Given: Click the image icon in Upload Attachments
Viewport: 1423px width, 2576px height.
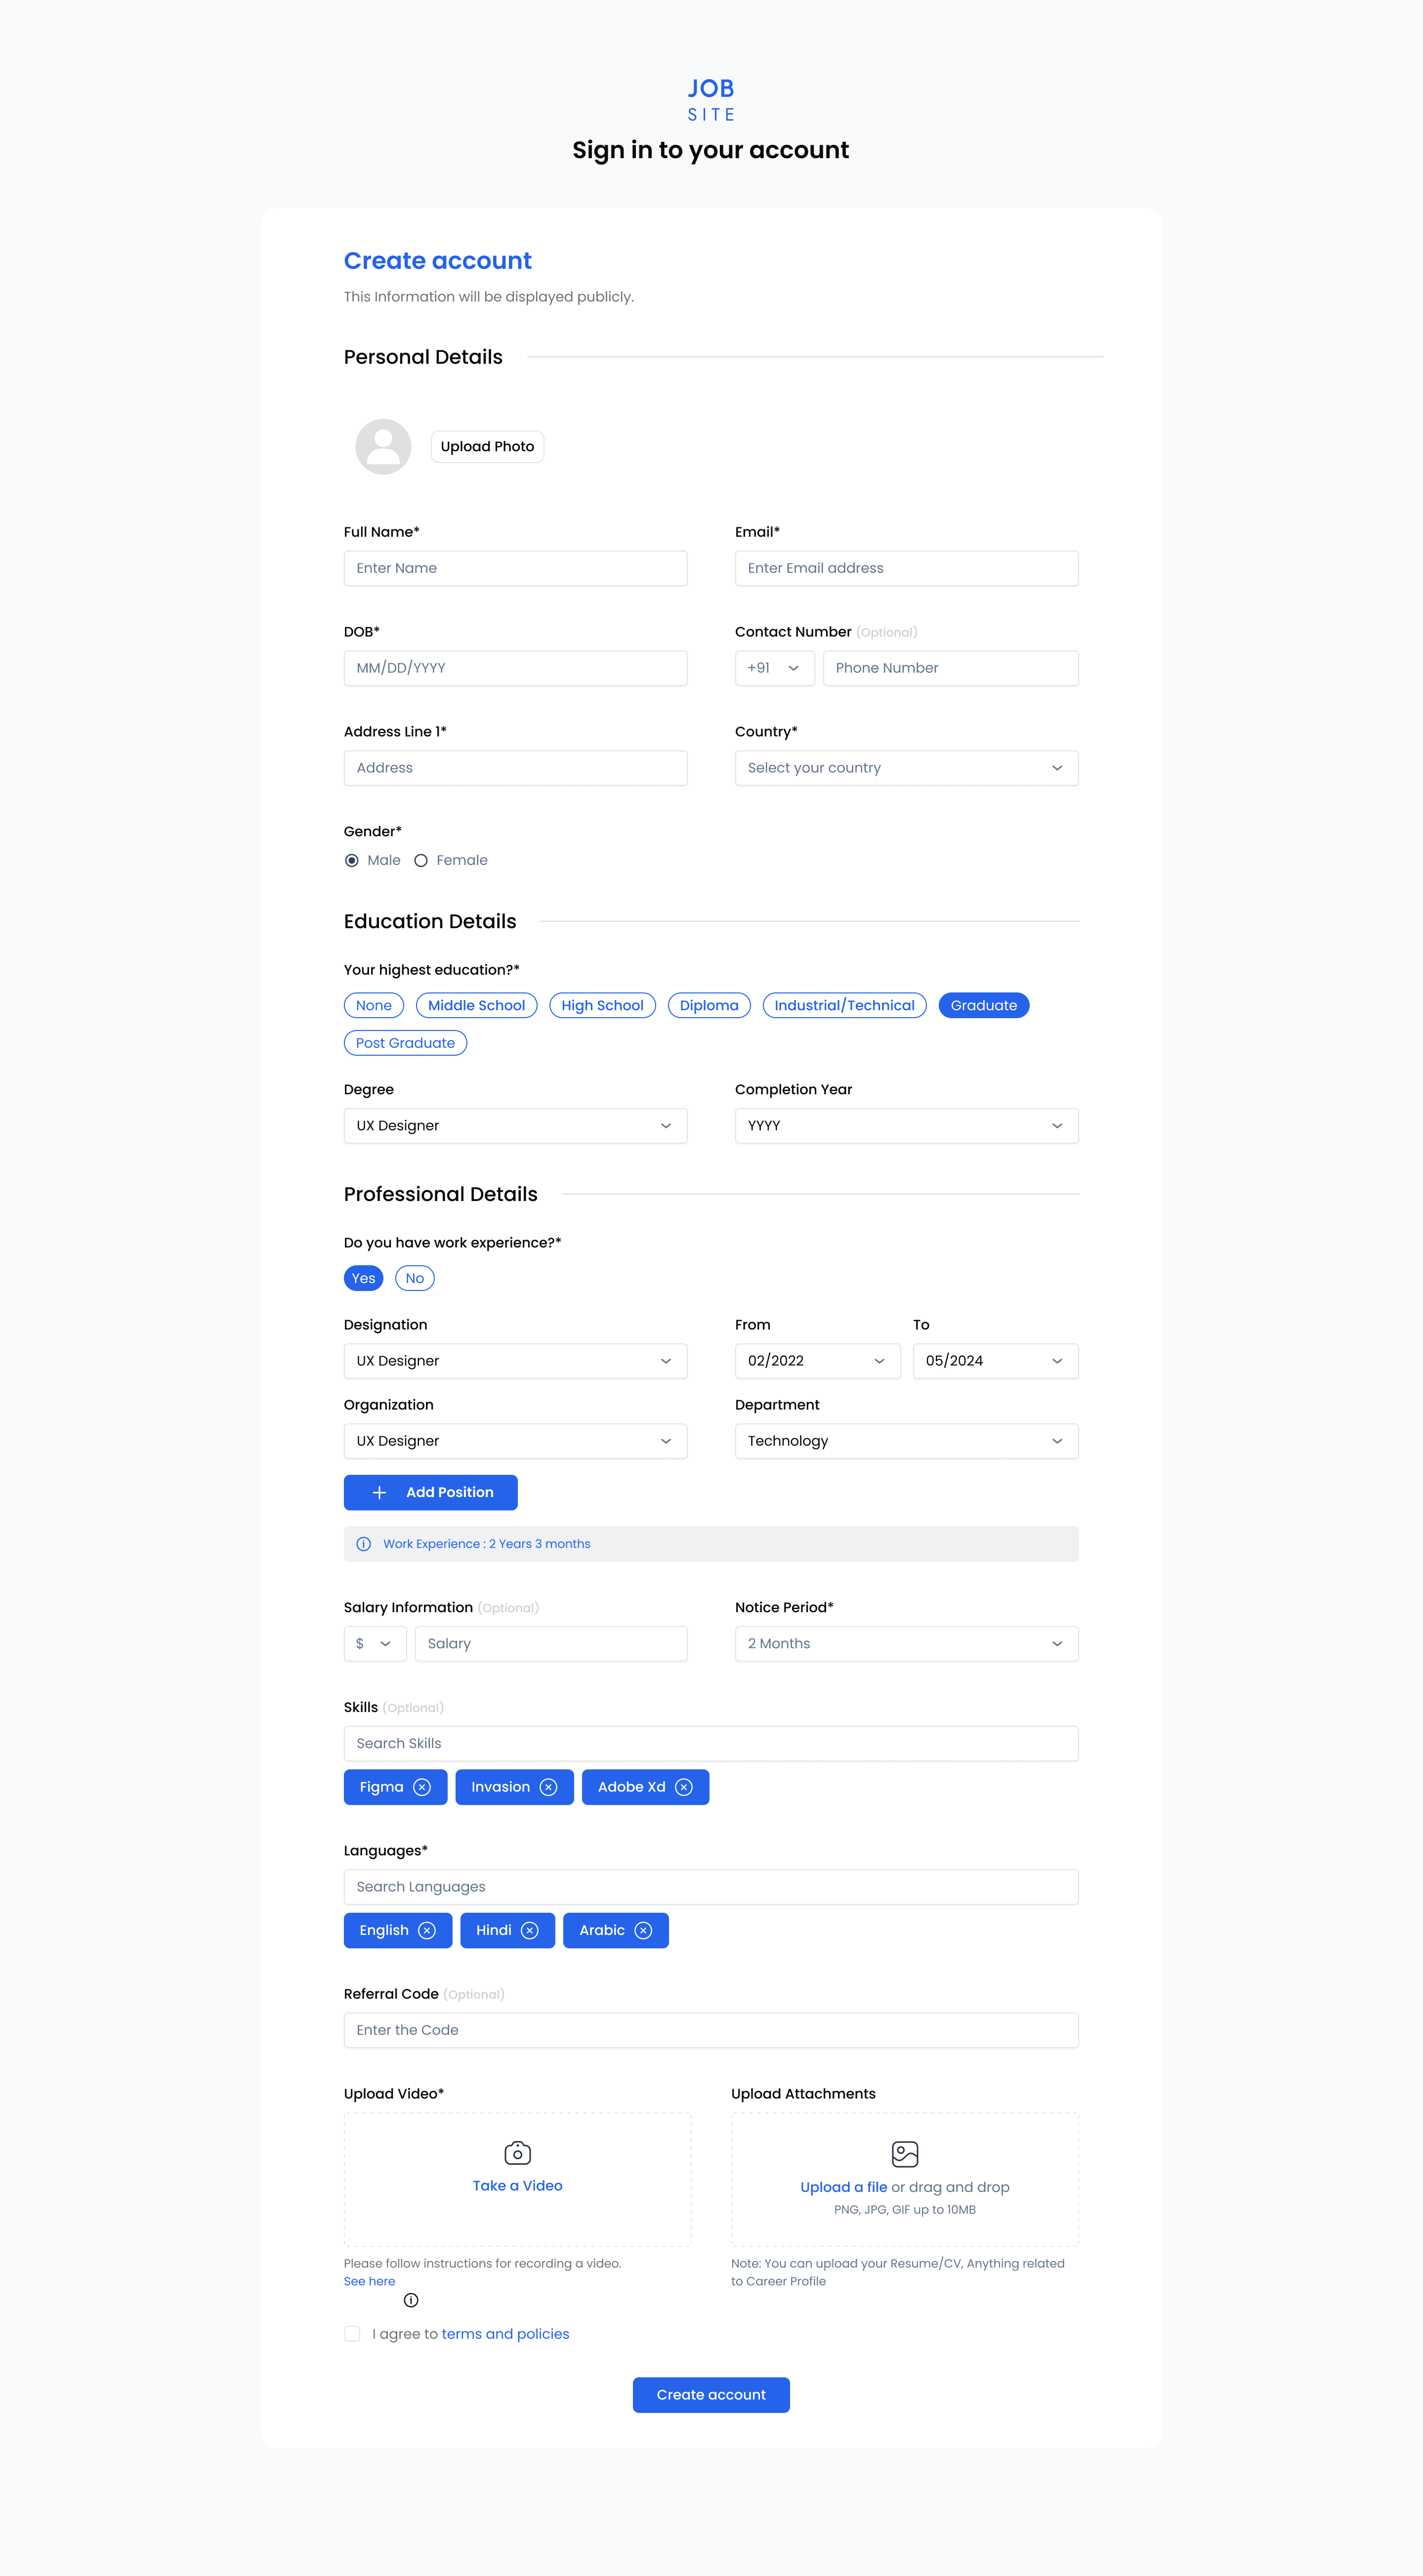Looking at the screenshot, I should (905, 2153).
